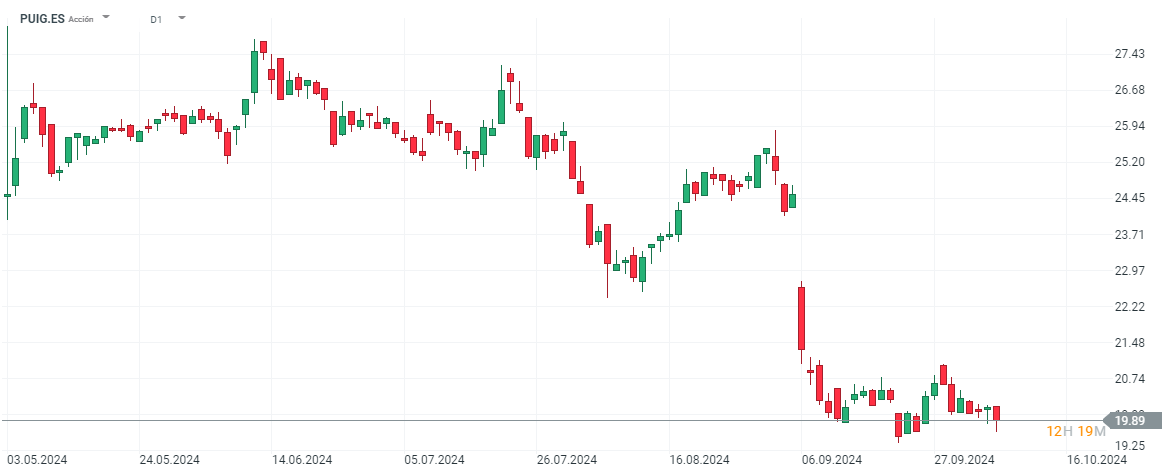
Task: Select the 24.45 price level on axis
Action: (1130, 198)
